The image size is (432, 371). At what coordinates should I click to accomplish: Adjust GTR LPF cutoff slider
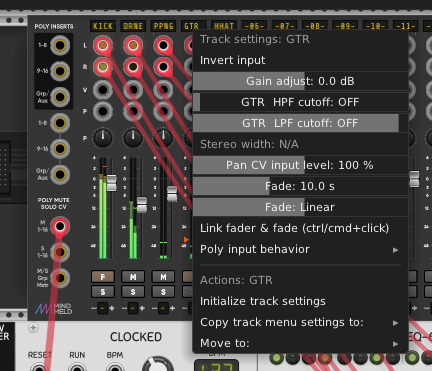pyautogui.click(x=300, y=123)
